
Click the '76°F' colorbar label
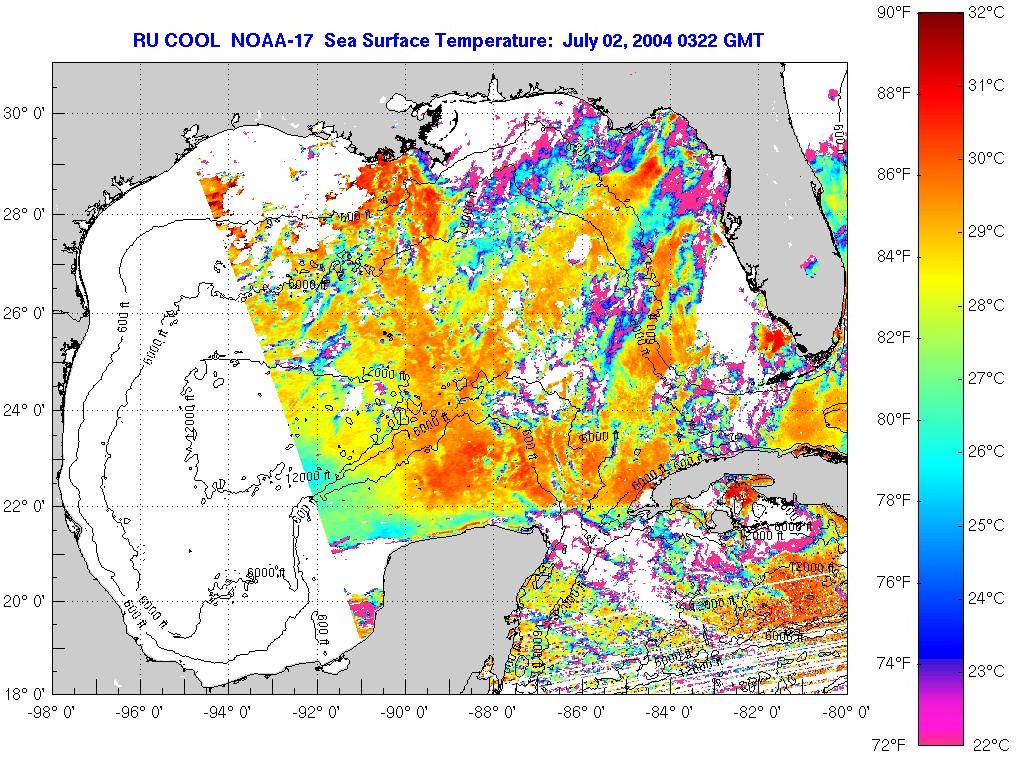(x=894, y=582)
